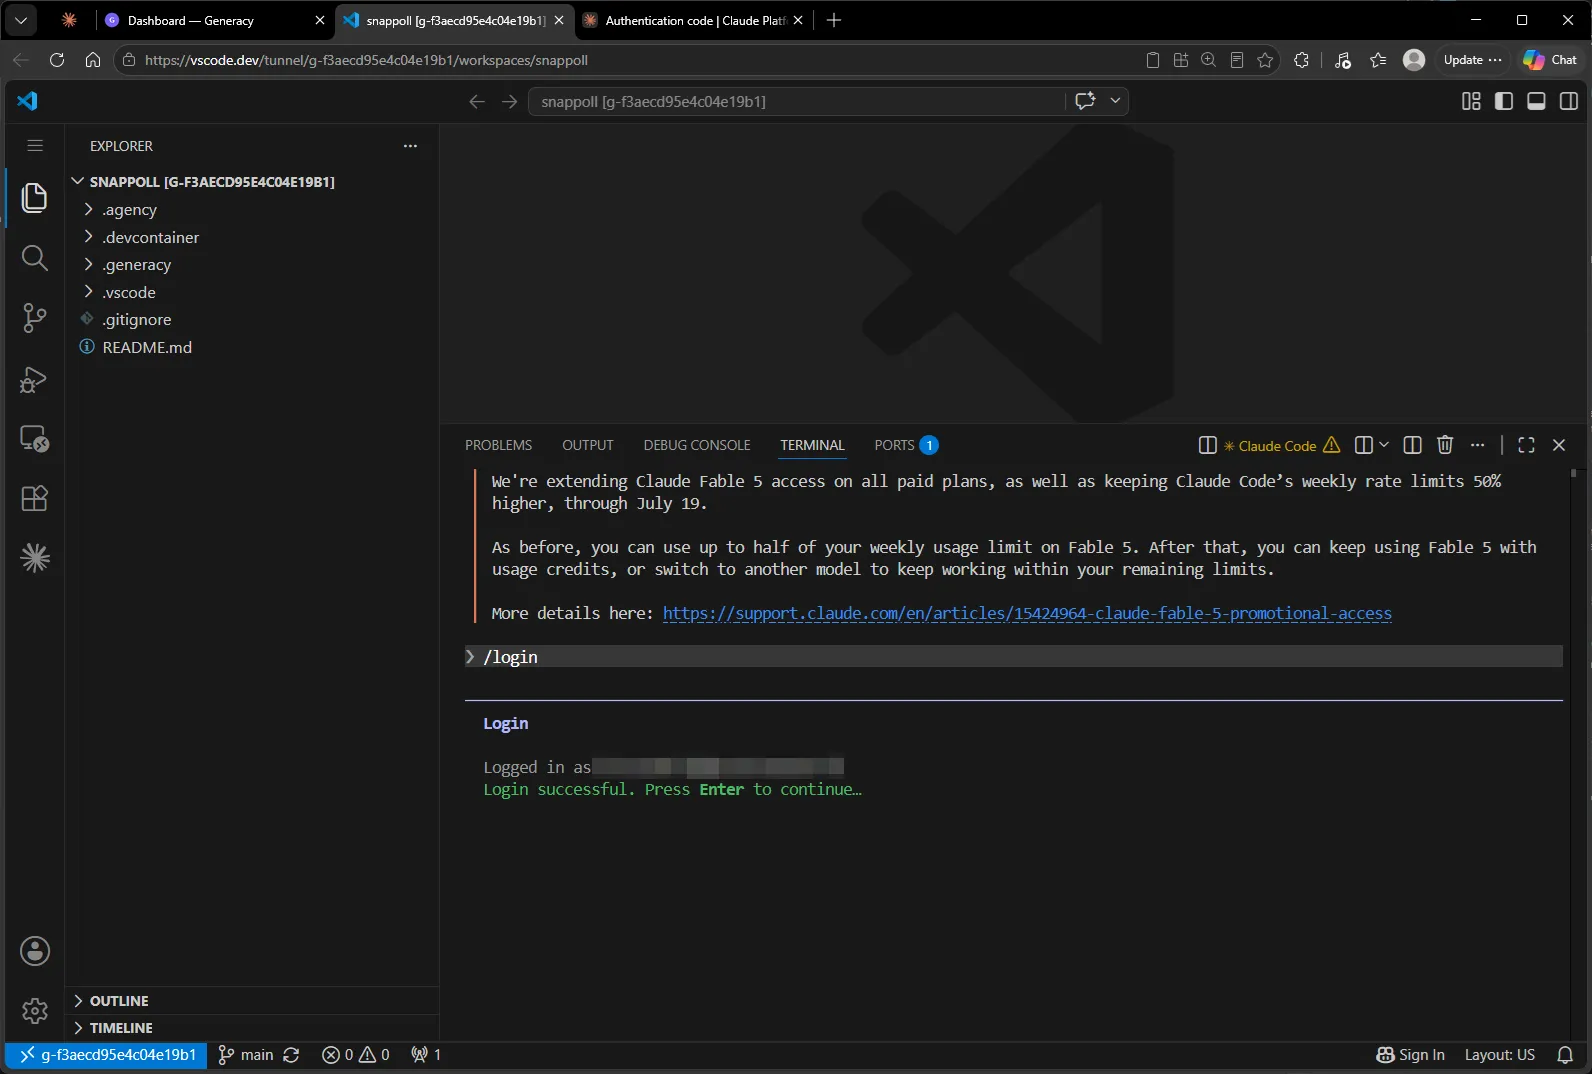Toggle the bottom panel visibility
The height and width of the screenshot is (1074, 1592).
[1536, 101]
